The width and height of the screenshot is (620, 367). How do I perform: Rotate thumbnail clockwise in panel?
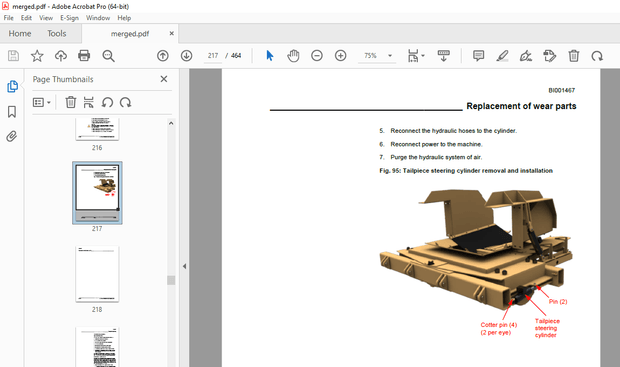(126, 102)
